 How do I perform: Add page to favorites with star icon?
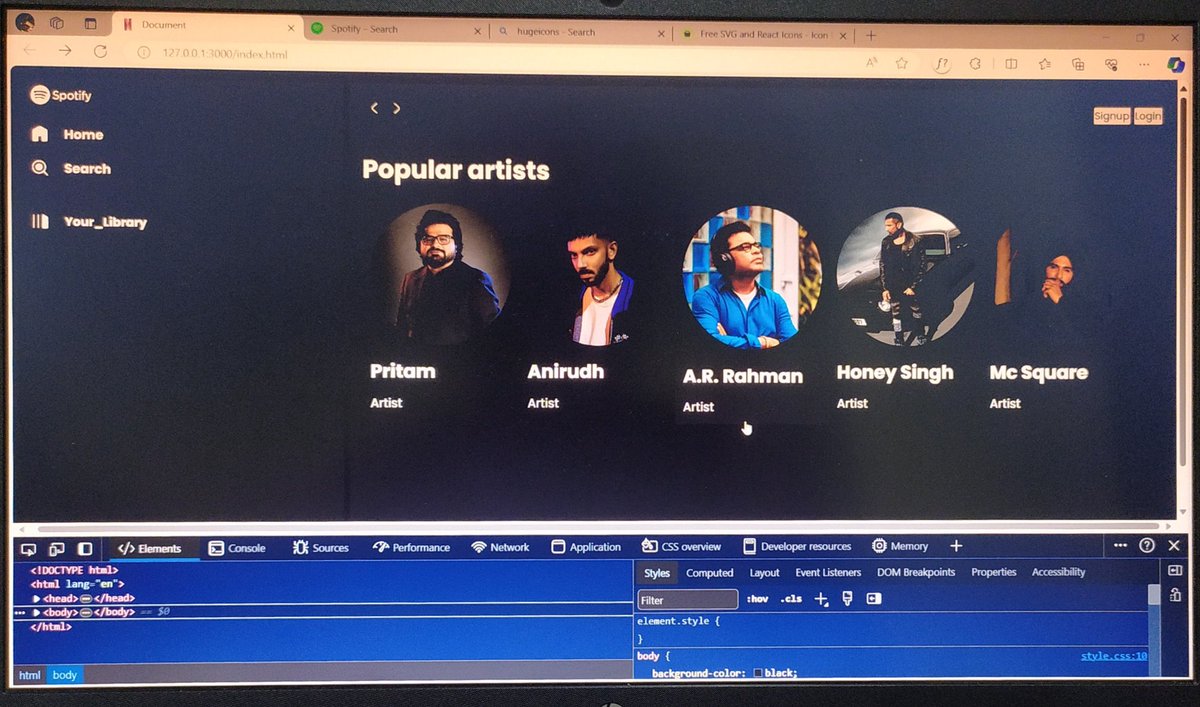[x=902, y=63]
